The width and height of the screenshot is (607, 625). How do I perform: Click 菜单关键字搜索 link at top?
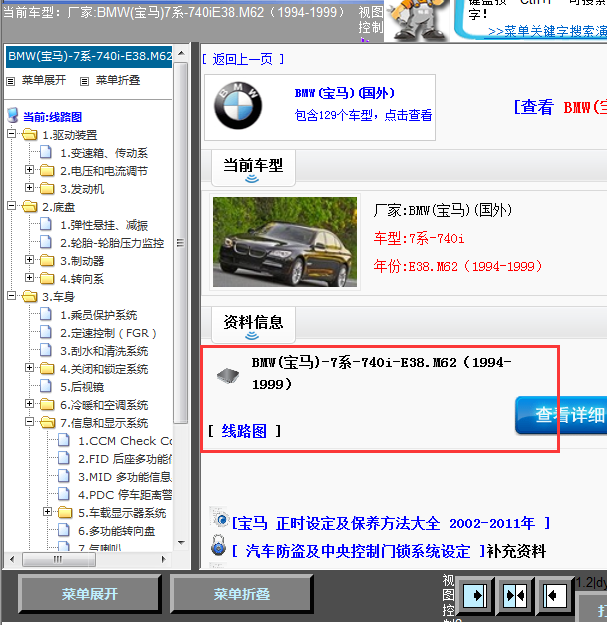[x=547, y=31]
